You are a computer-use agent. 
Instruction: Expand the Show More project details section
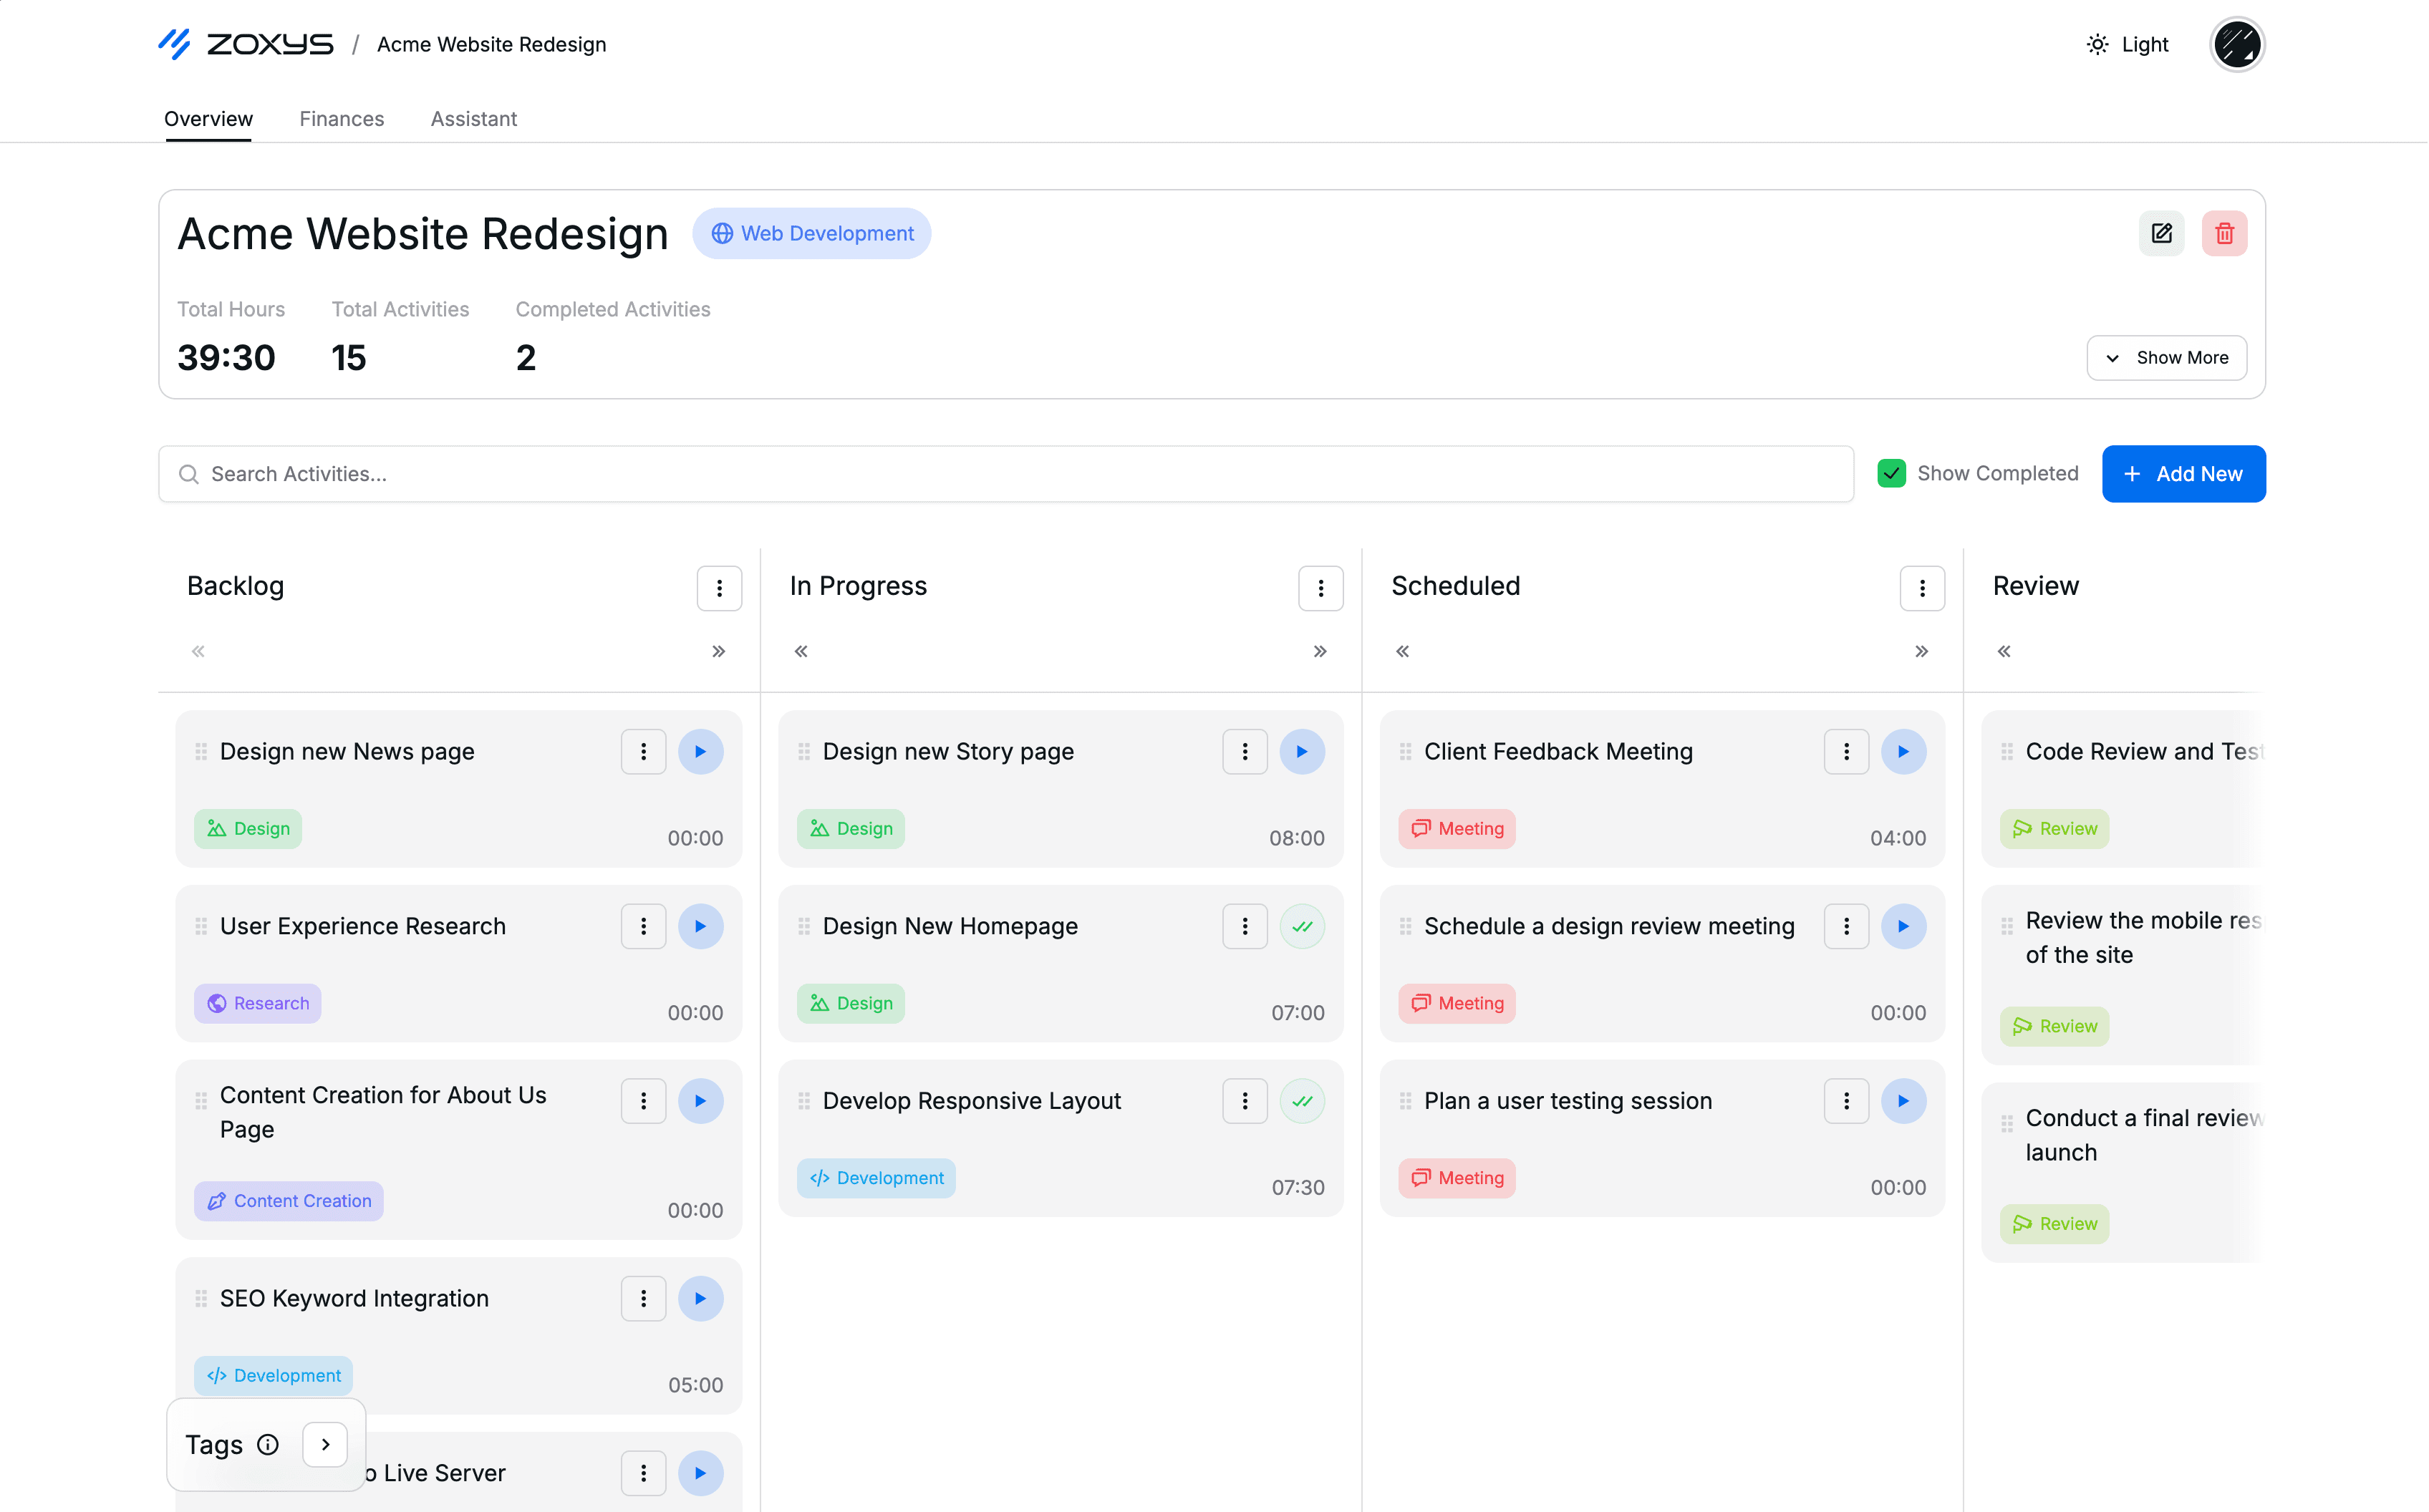[x=2168, y=357]
